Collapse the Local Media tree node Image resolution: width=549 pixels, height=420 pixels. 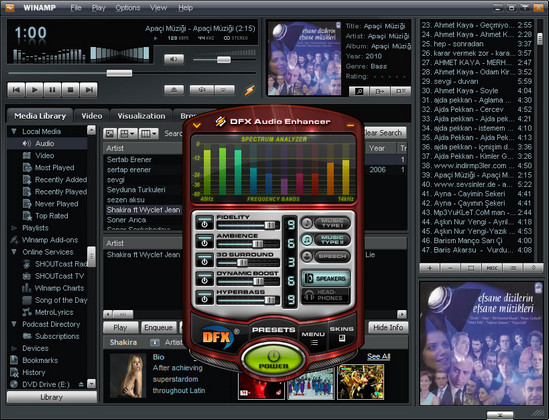[x=14, y=131]
